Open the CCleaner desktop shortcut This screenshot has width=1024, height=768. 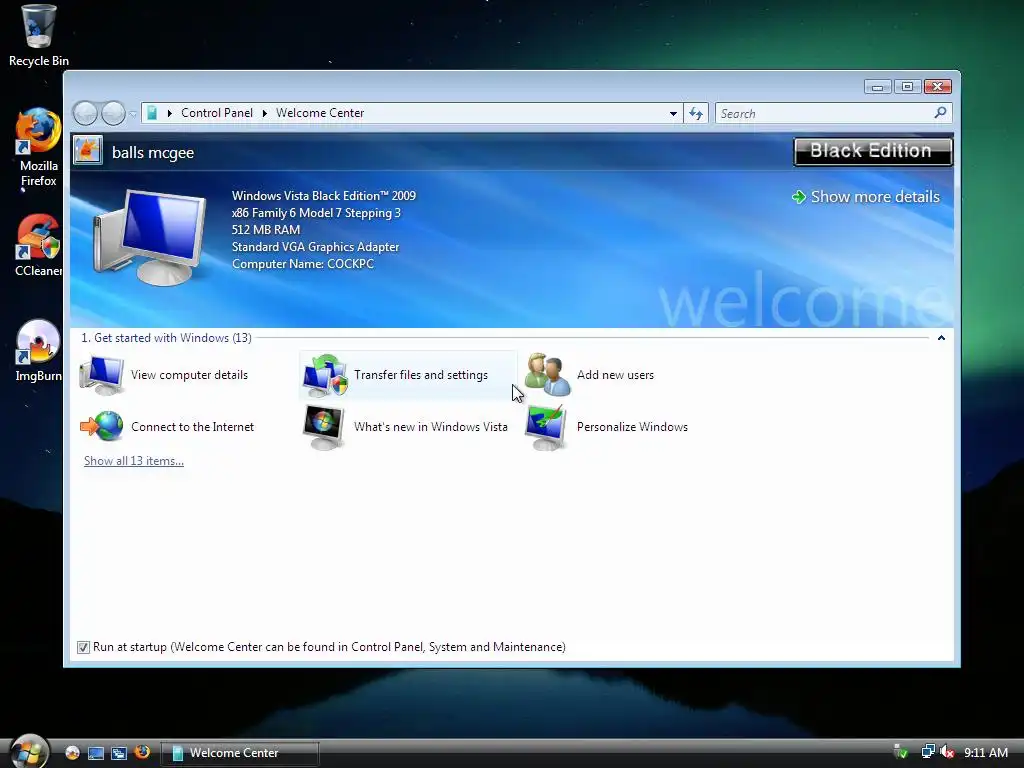pyautogui.click(x=38, y=245)
